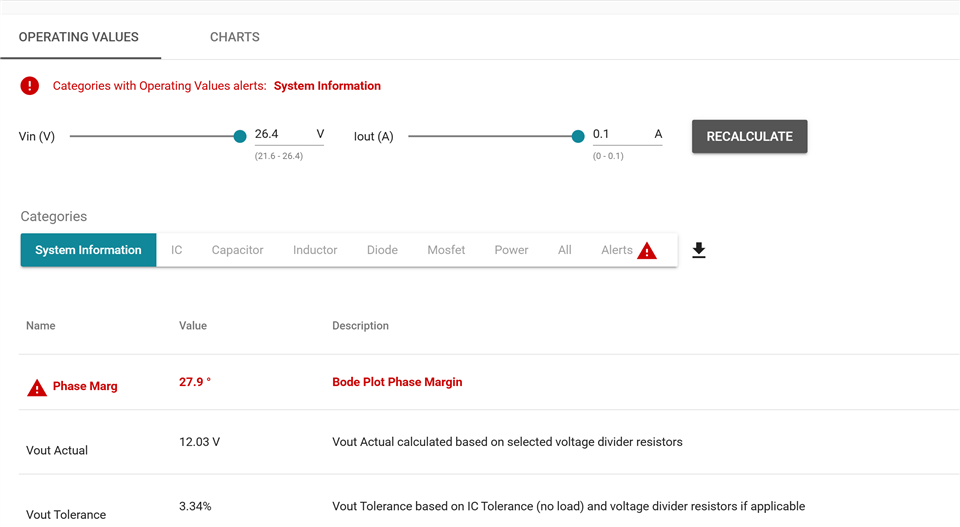The height and width of the screenshot is (527, 960).
Task: Click the download icon next to categories
Action: tap(699, 250)
